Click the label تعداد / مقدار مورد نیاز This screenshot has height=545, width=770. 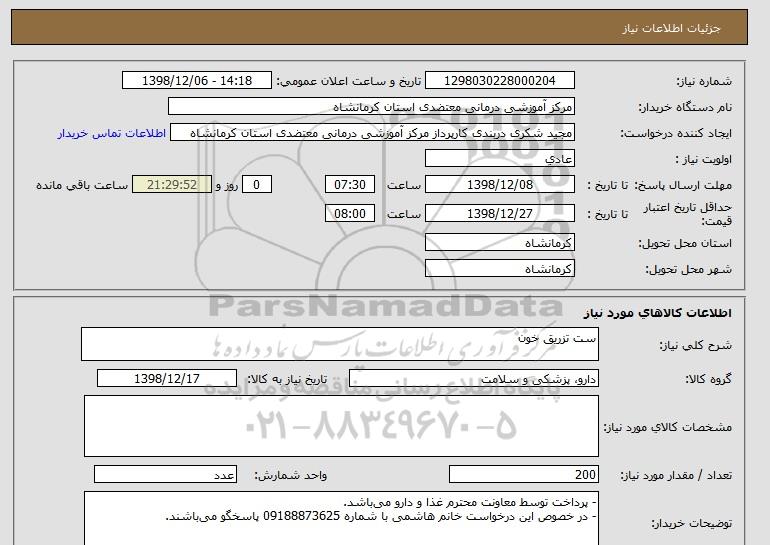coord(676,475)
